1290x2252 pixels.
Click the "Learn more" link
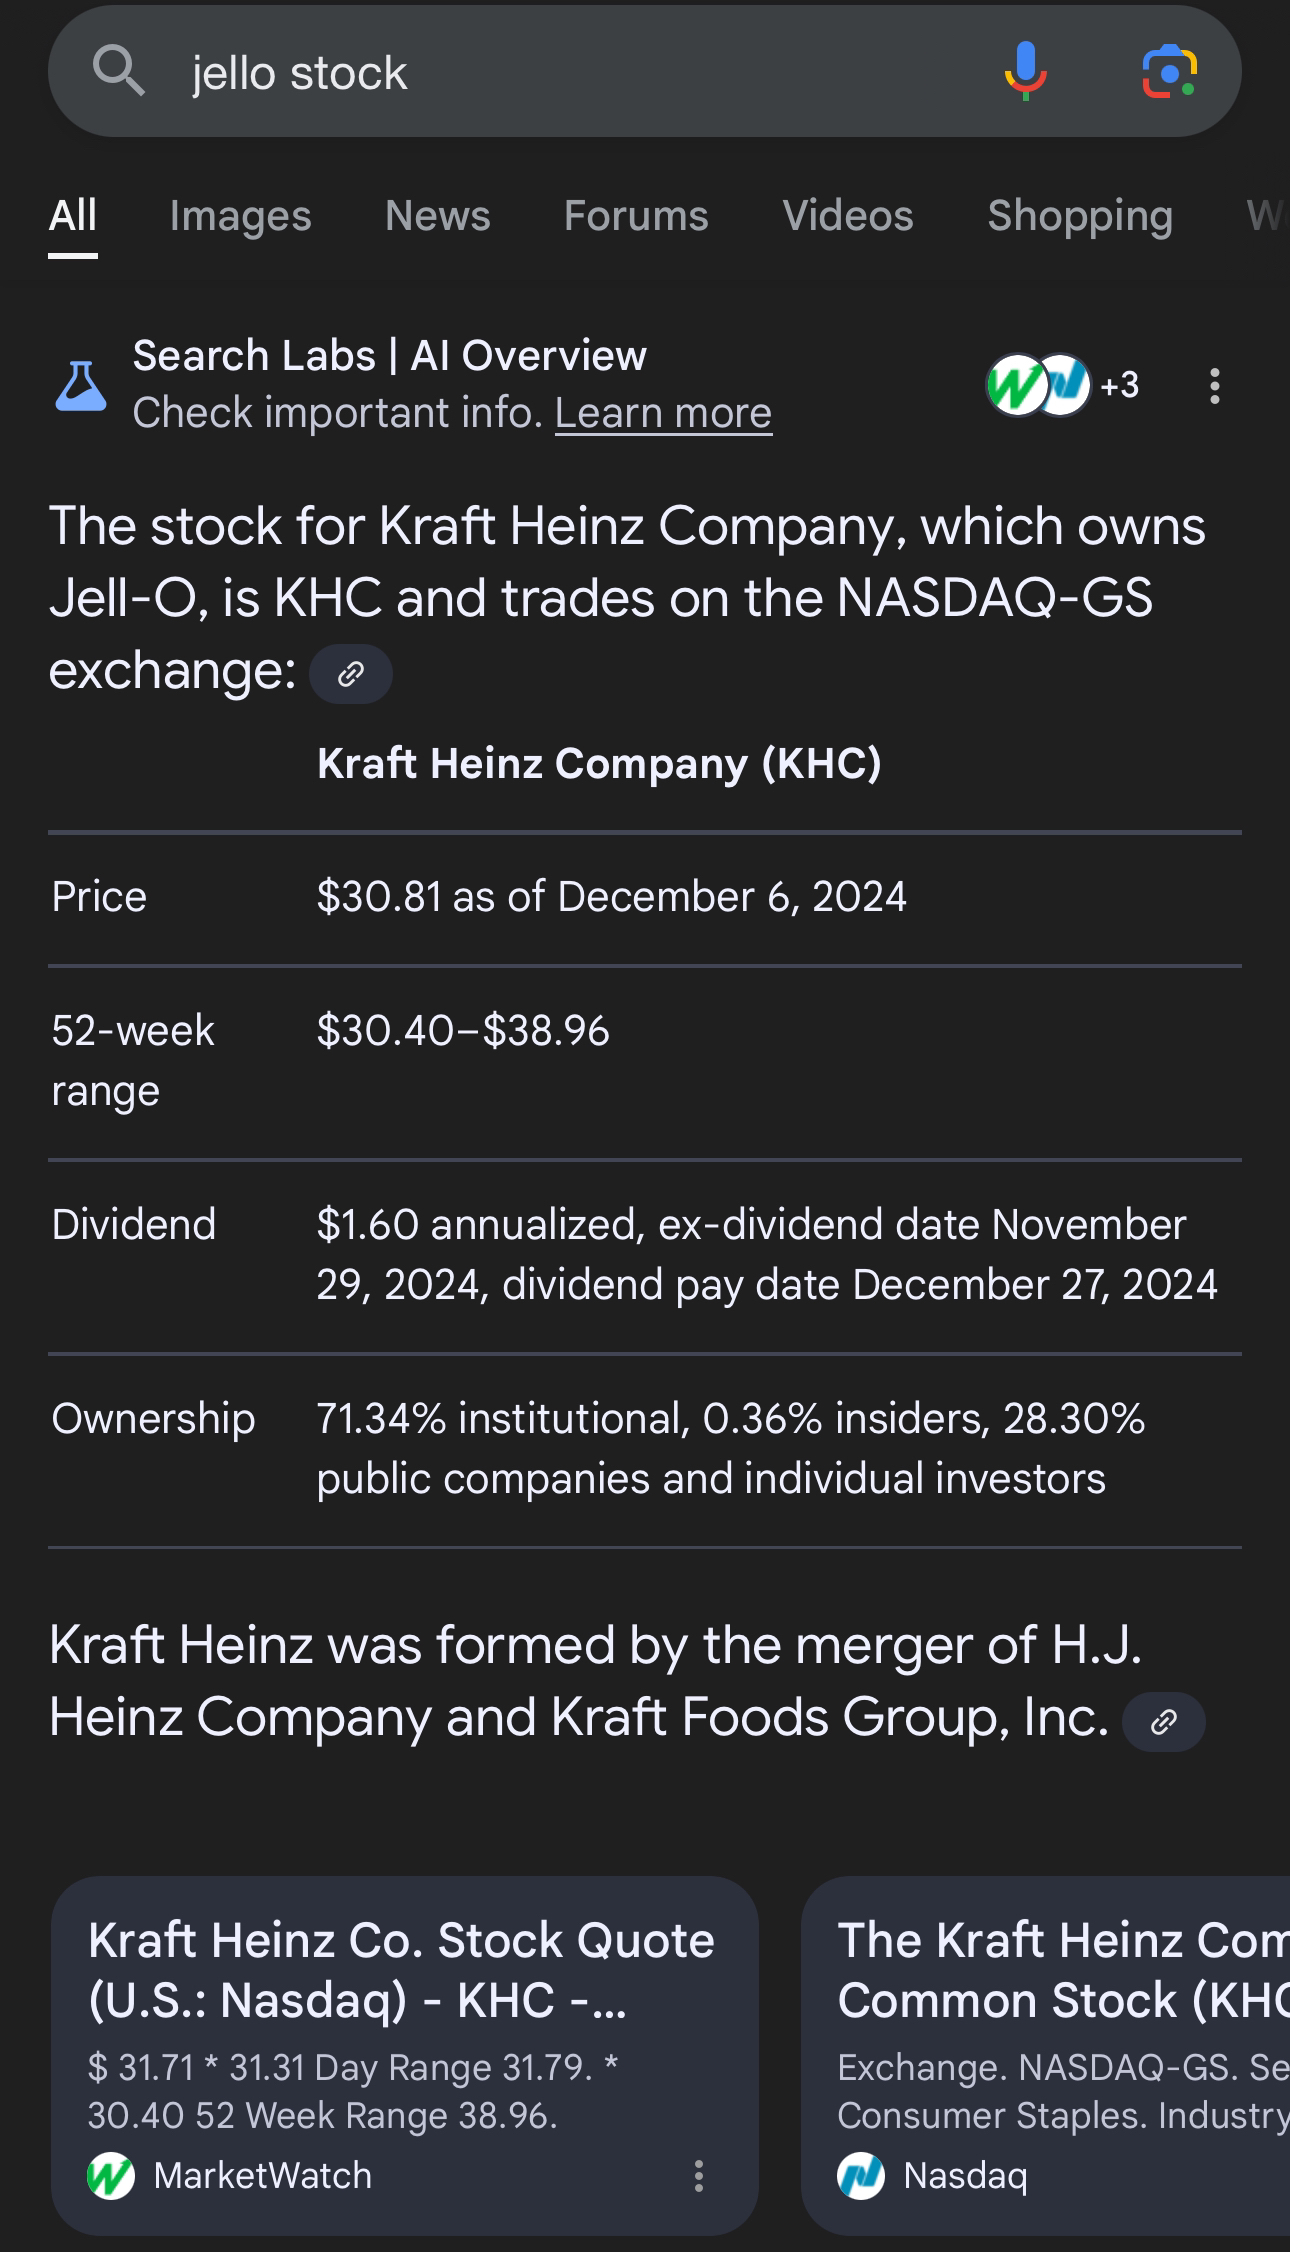664,413
